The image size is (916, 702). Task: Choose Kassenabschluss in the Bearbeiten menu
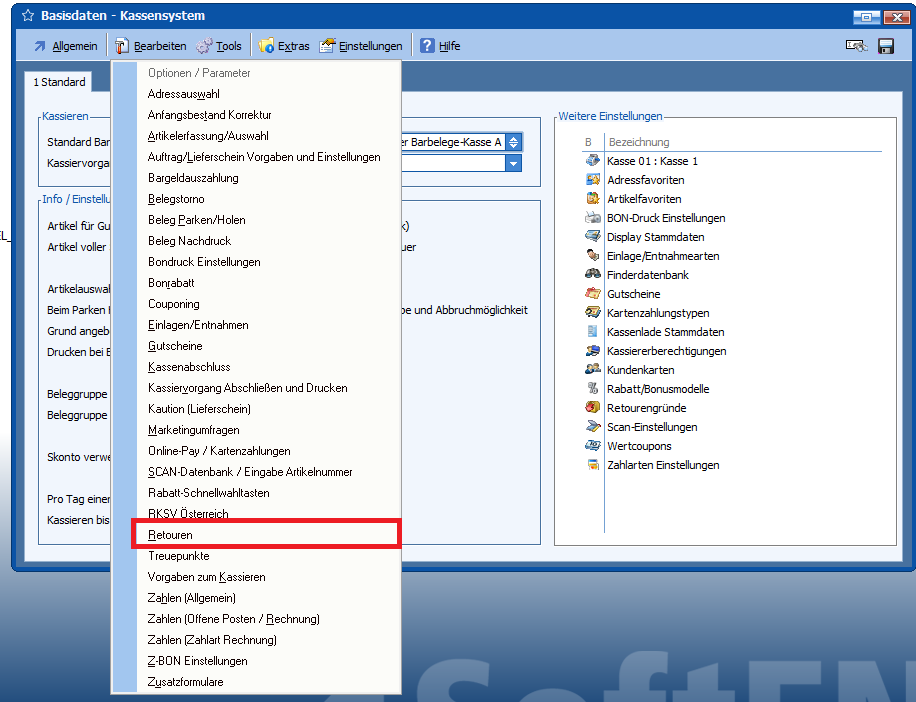[x=191, y=367]
